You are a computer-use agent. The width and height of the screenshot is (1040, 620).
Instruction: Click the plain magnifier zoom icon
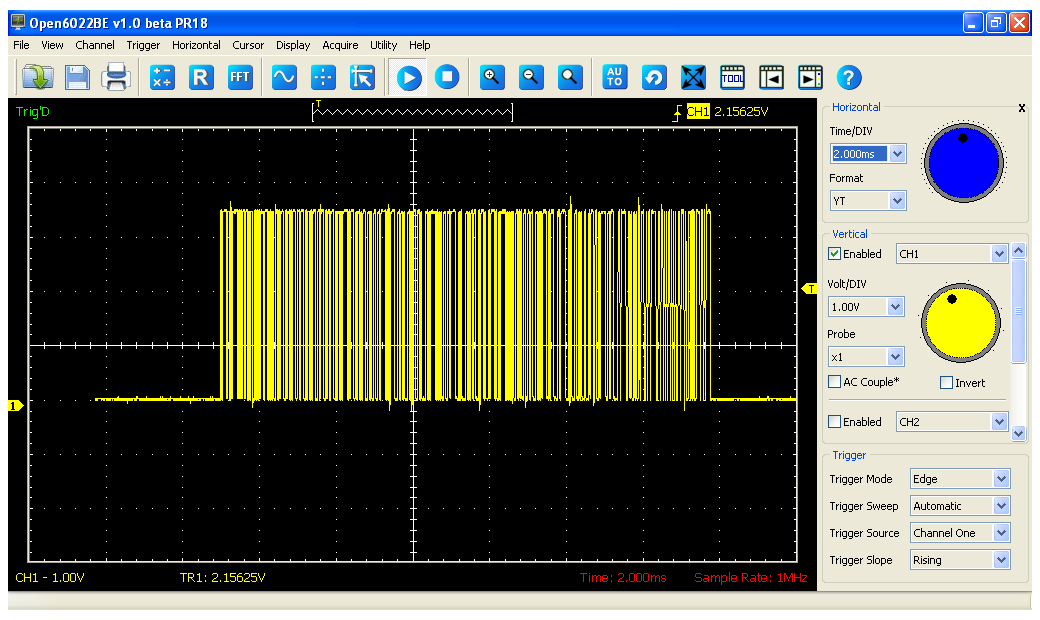(x=570, y=78)
